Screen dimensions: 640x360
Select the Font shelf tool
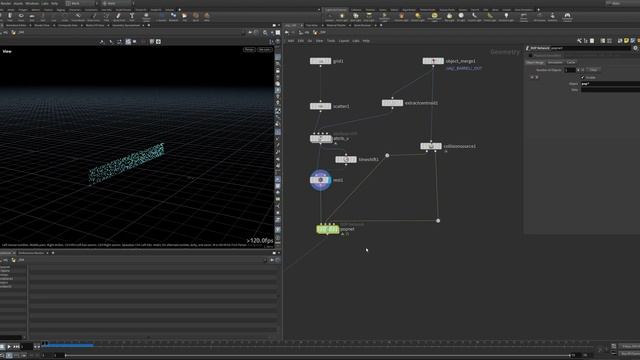point(131,17)
